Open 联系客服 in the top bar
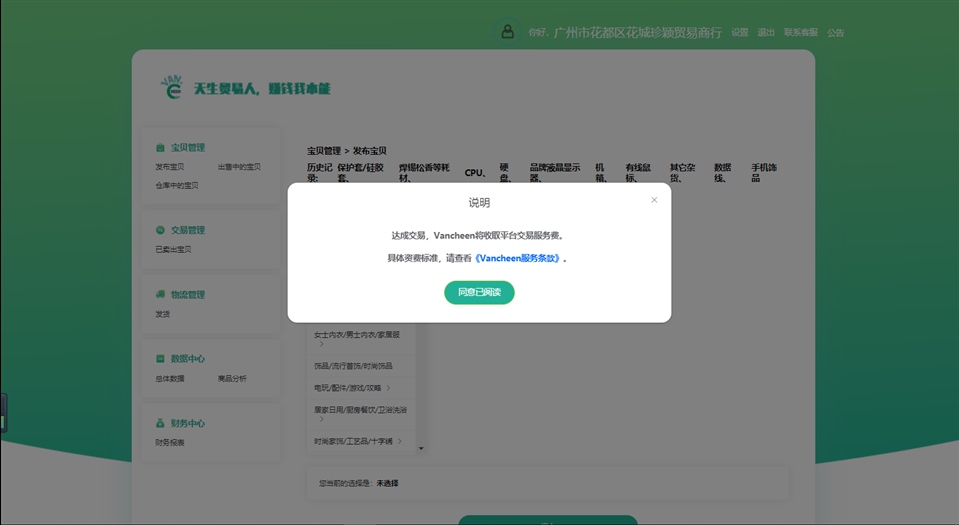959x525 pixels. click(801, 32)
